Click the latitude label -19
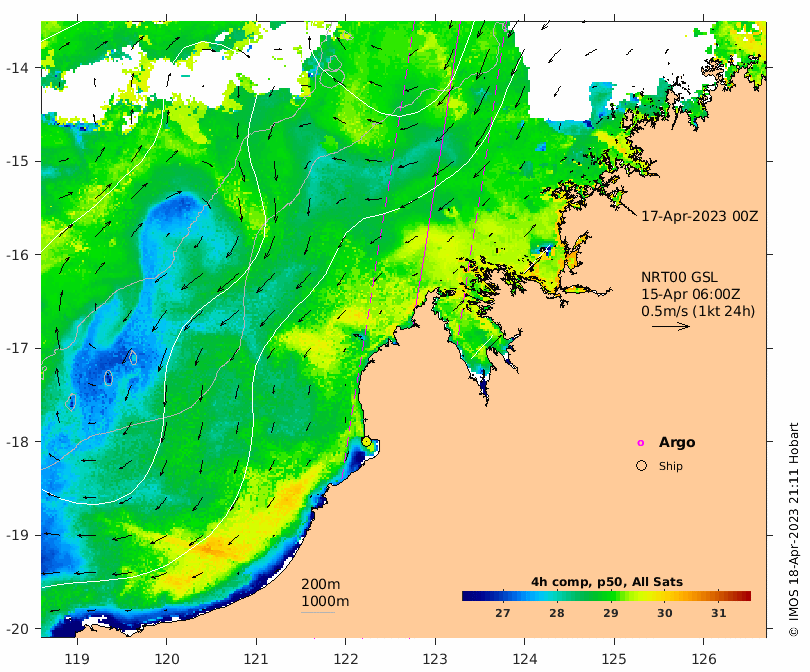Image resolution: width=810 pixels, height=672 pixels. click(17, 535)
